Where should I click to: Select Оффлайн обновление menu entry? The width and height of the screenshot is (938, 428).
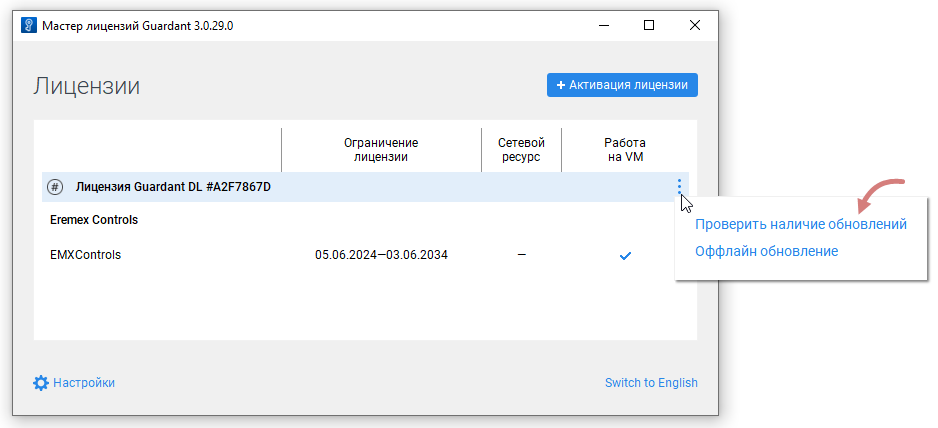[x=766, y=251]
